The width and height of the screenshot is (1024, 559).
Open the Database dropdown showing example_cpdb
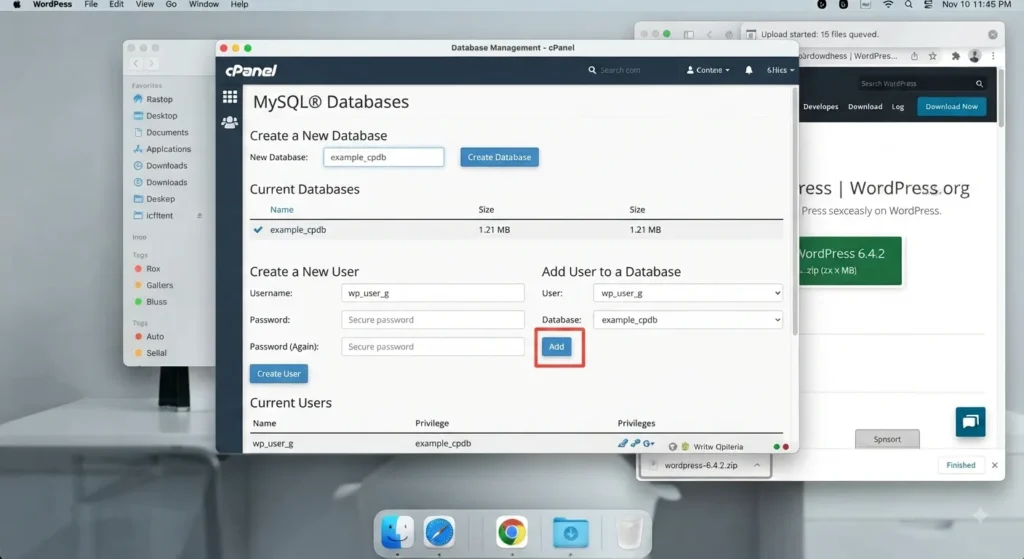(688, 320)
